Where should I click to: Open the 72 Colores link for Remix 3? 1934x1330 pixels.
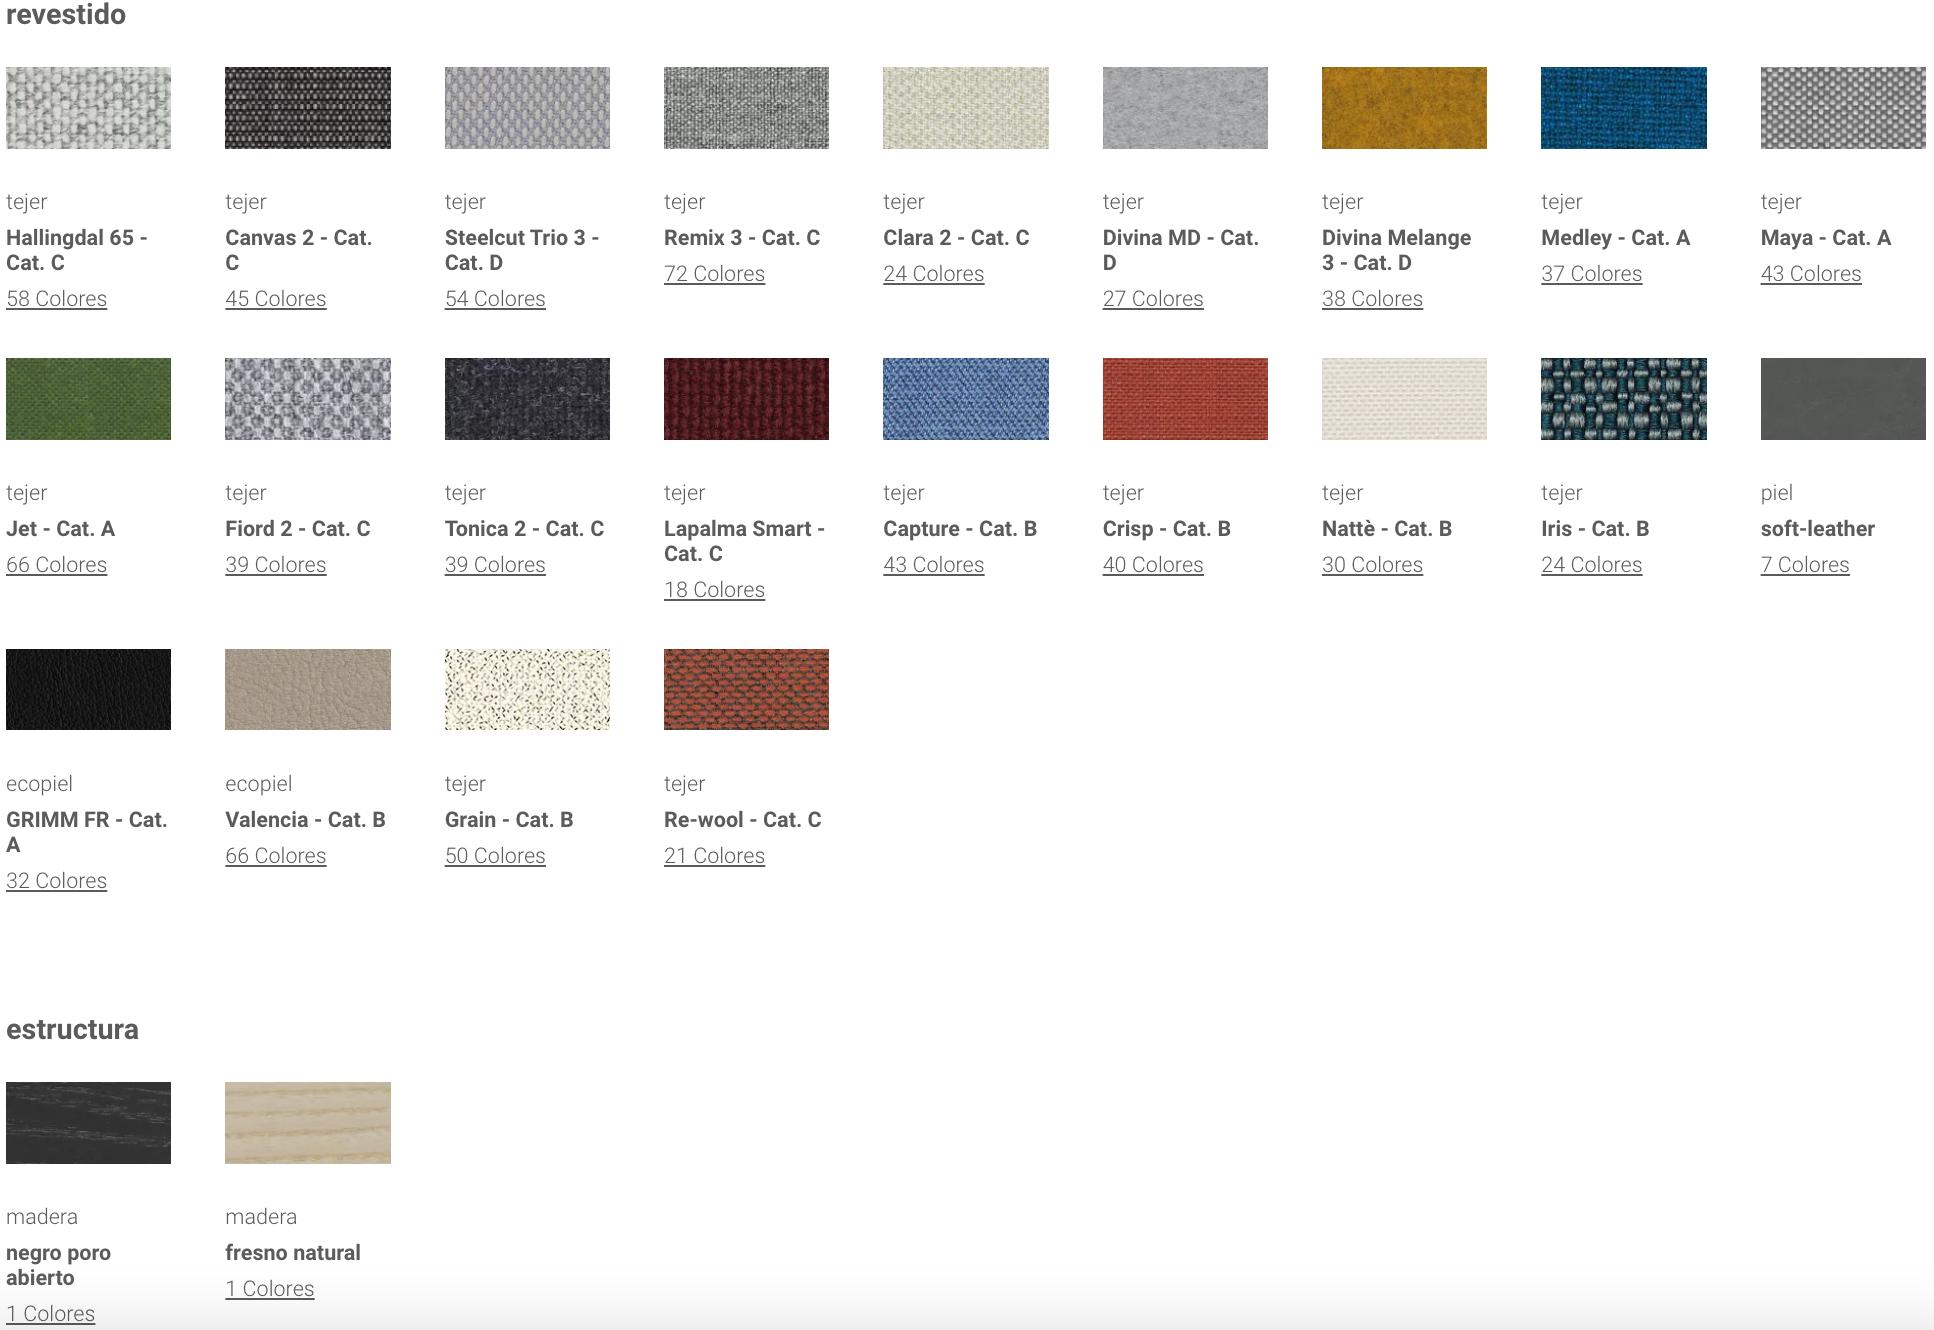tap(714, 274)
